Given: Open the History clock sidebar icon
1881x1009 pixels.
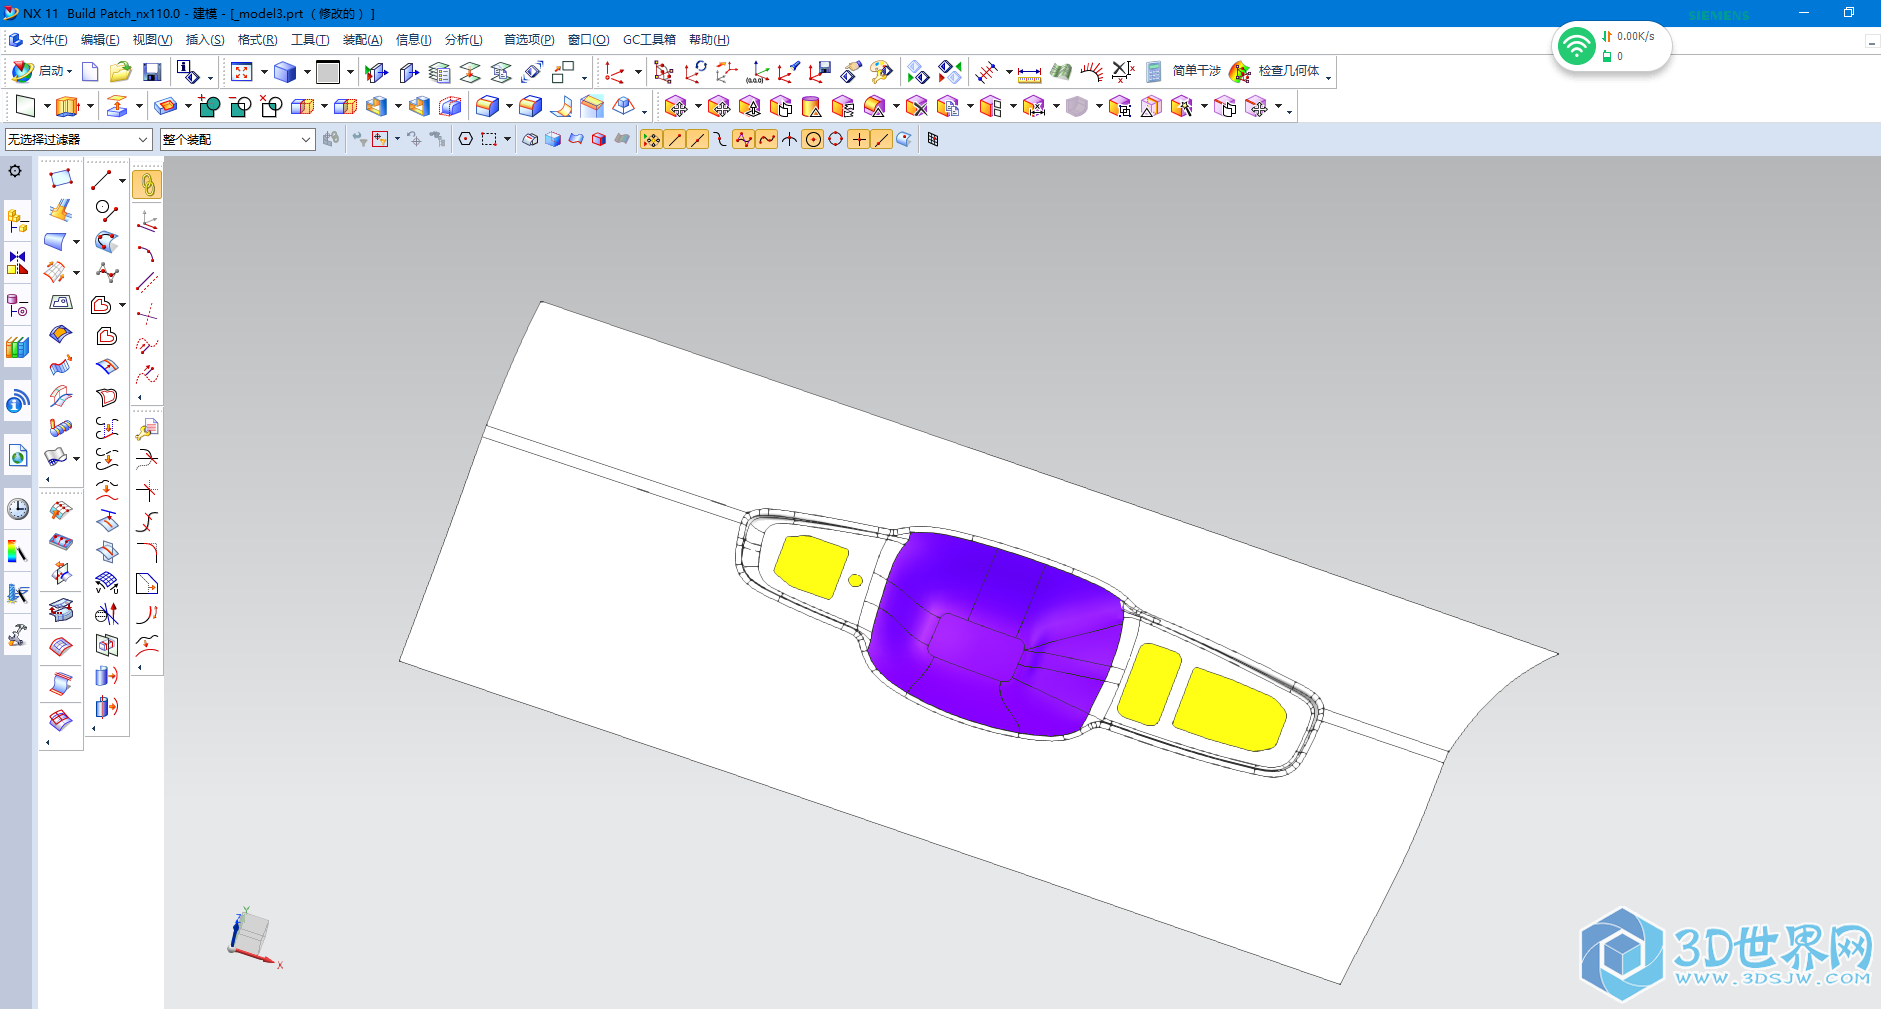Looking at the screenshot, I should click(x=17, y=509).
